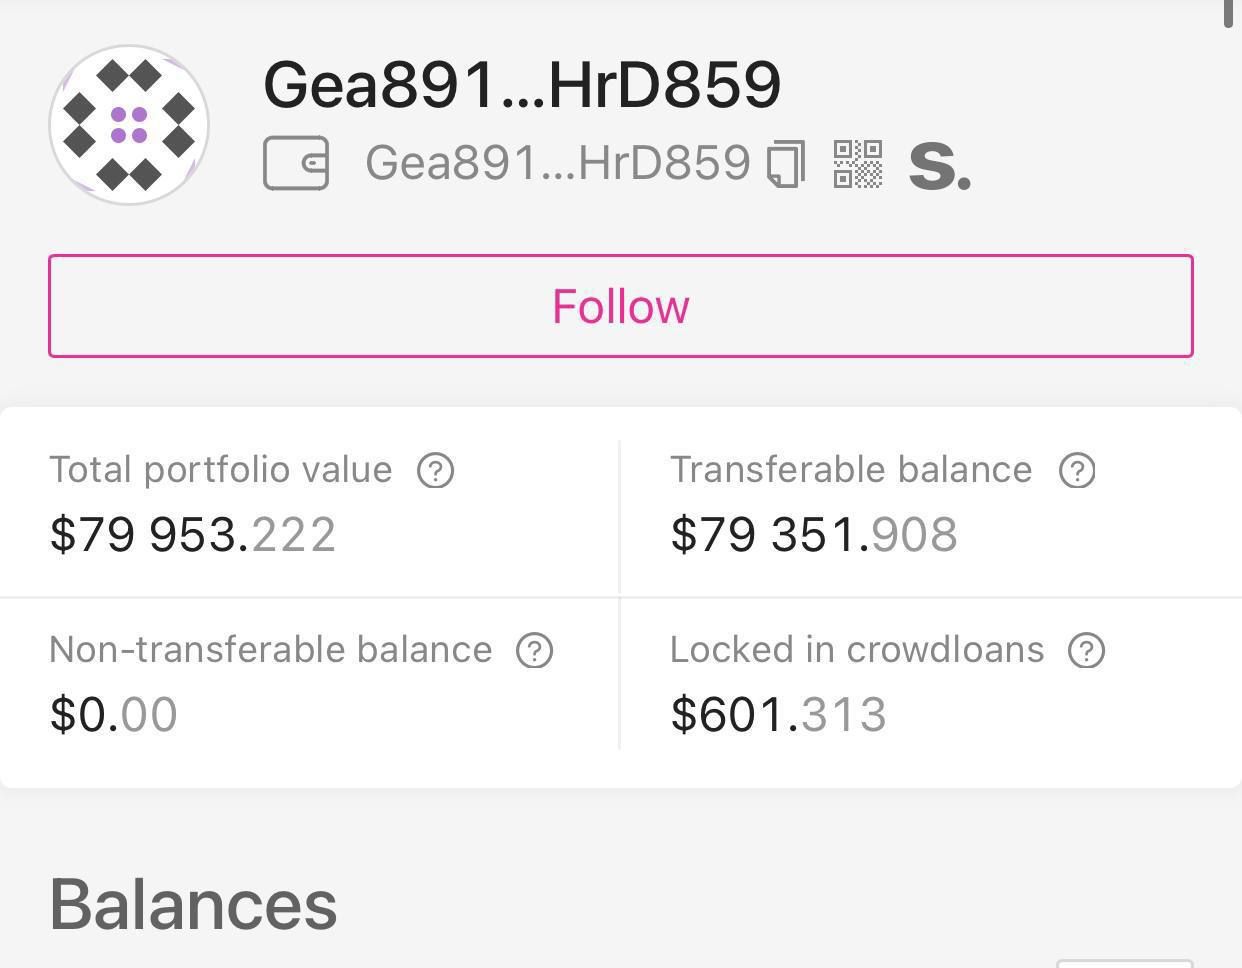Show help for Transferable balance
This screenshot has height=968, width=1242.
coord(1077,470)
